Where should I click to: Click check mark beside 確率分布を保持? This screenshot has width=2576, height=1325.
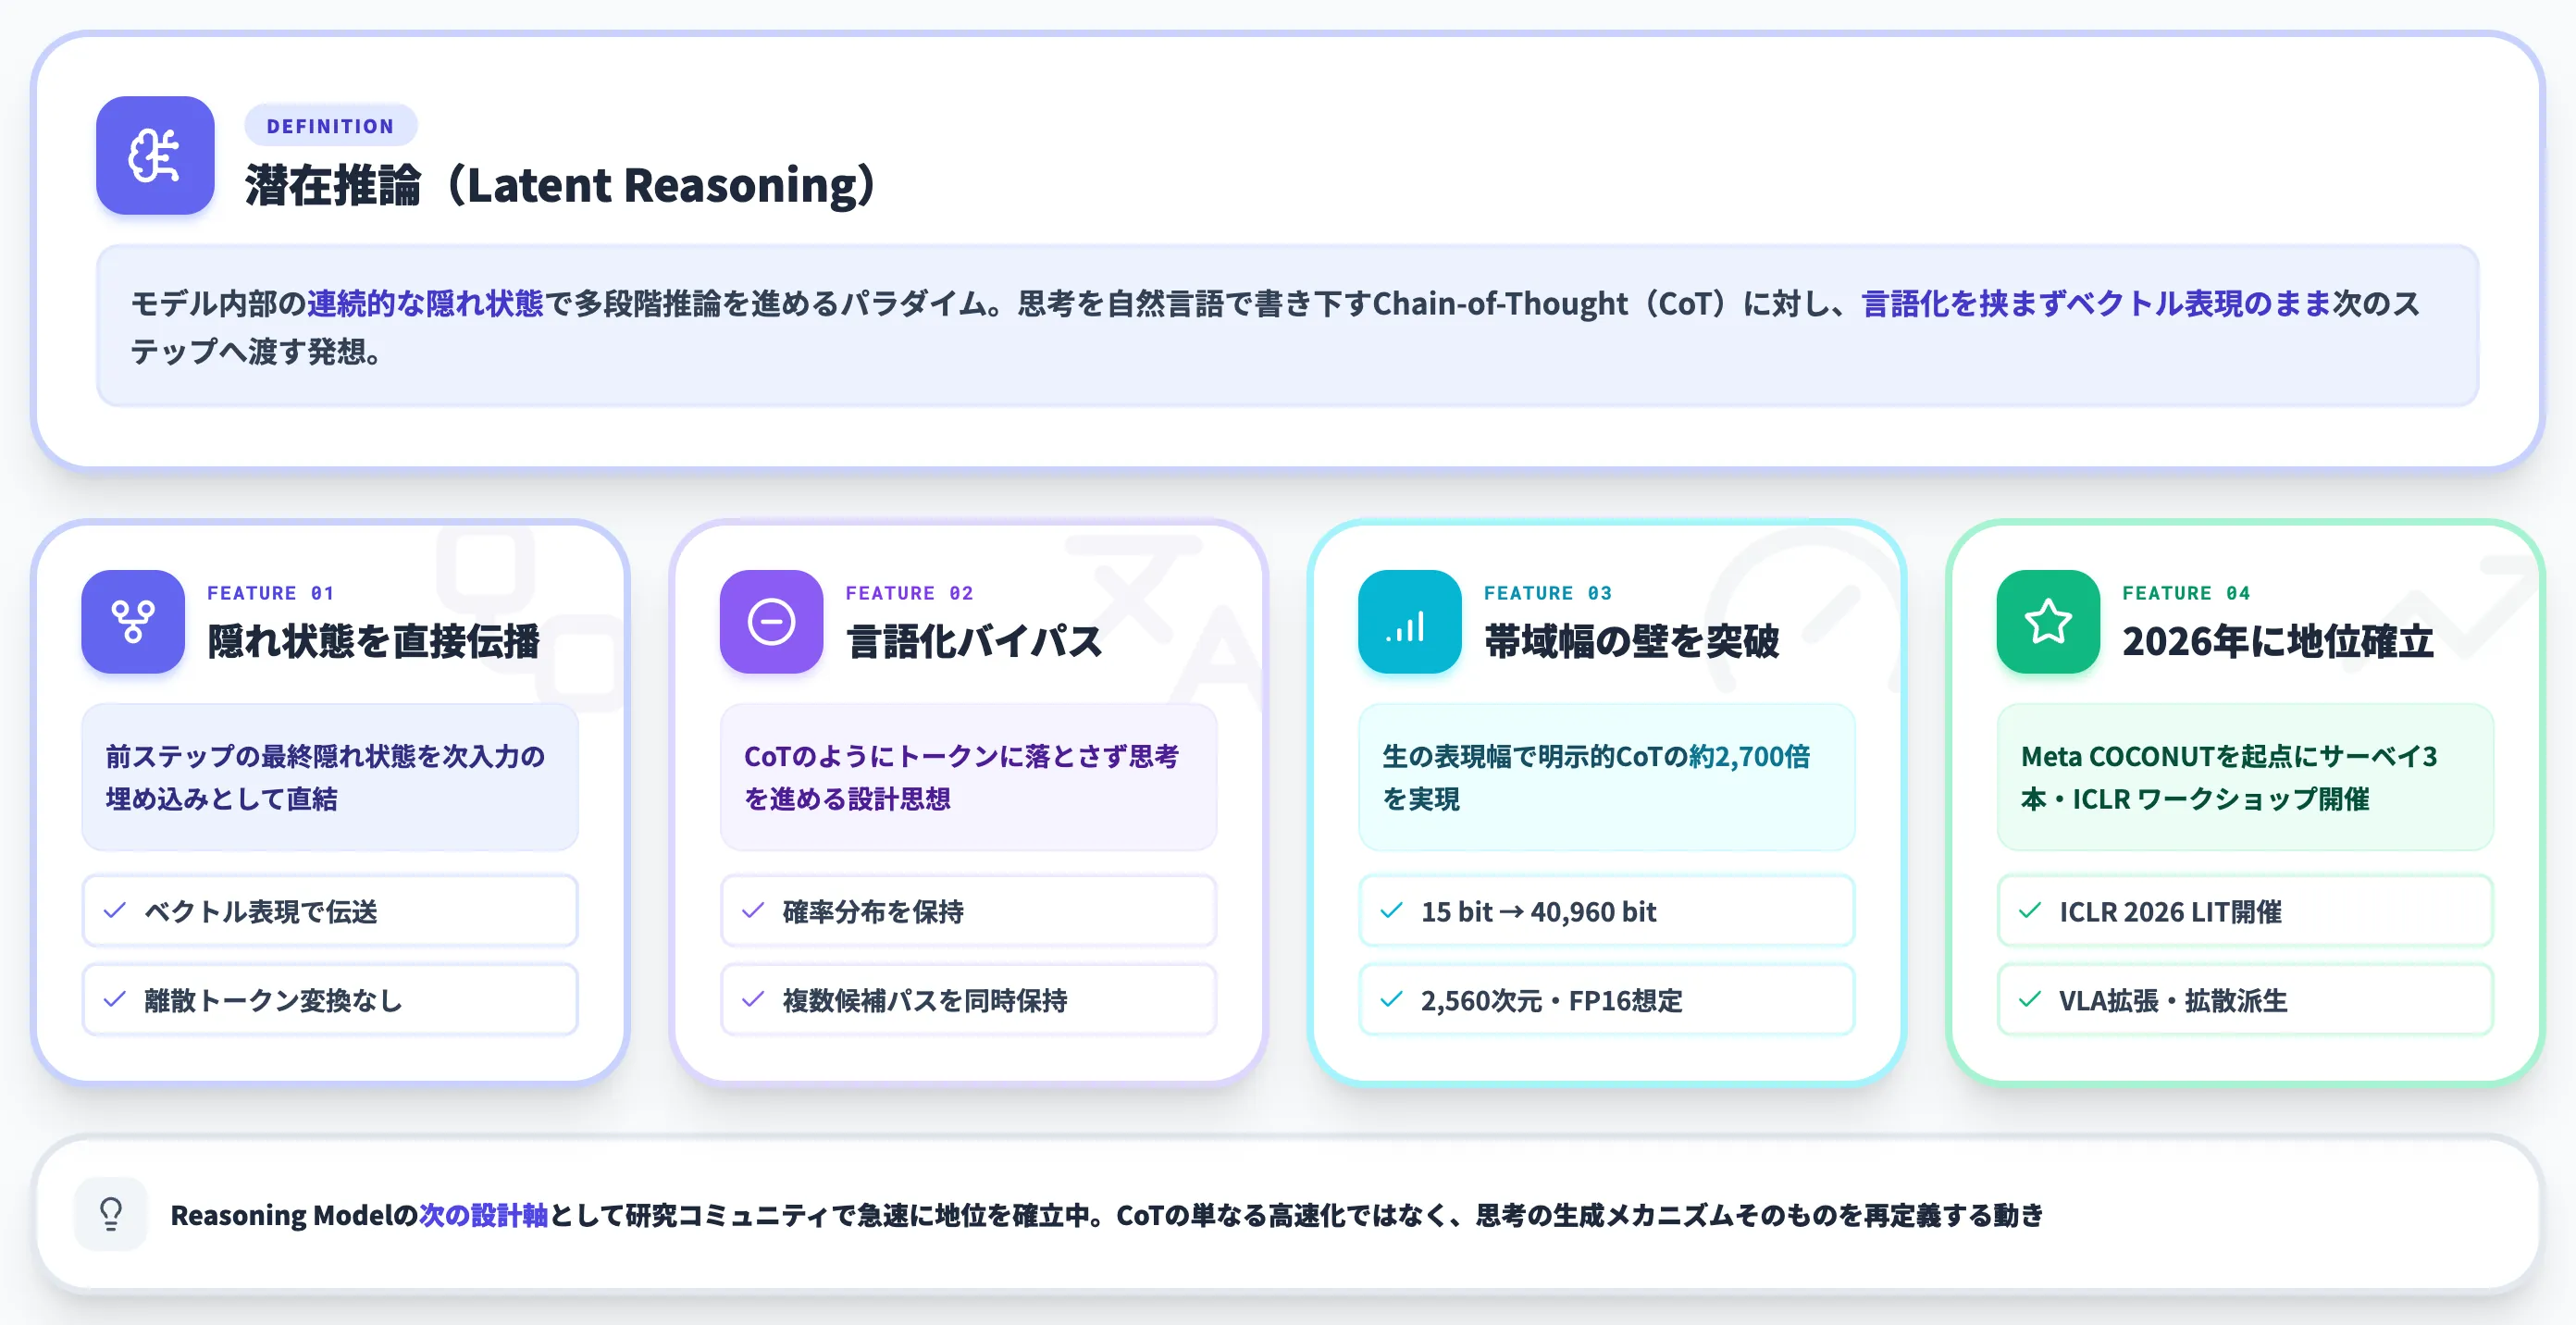coord(753,910)
